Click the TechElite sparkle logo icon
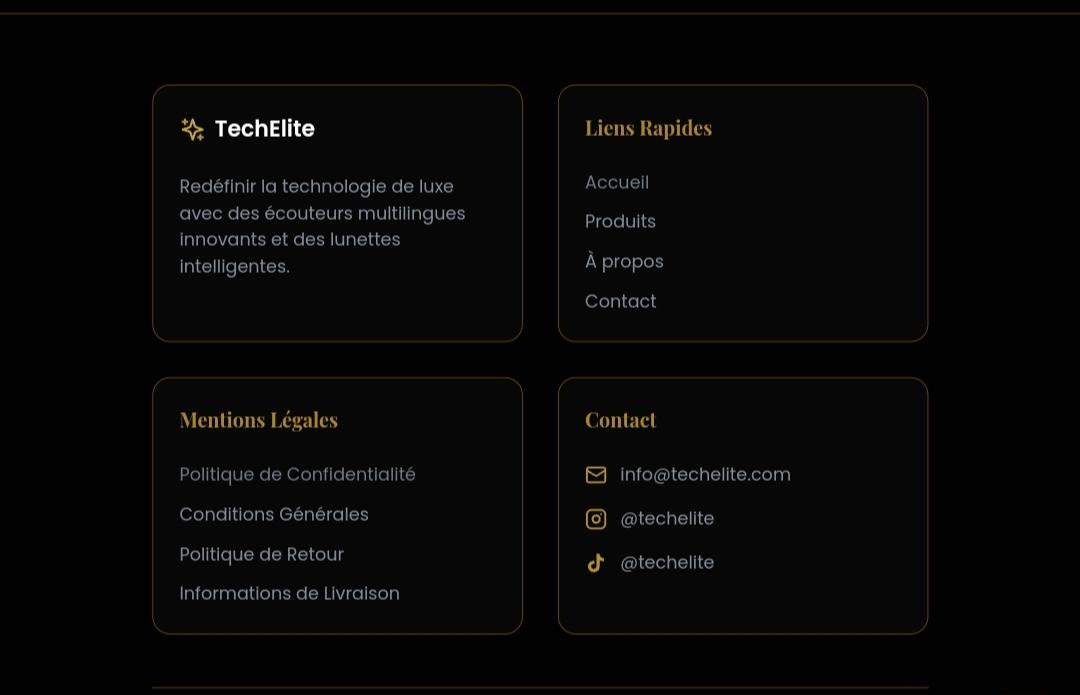The image size is (1080, 695). click(x=192, y=129)
